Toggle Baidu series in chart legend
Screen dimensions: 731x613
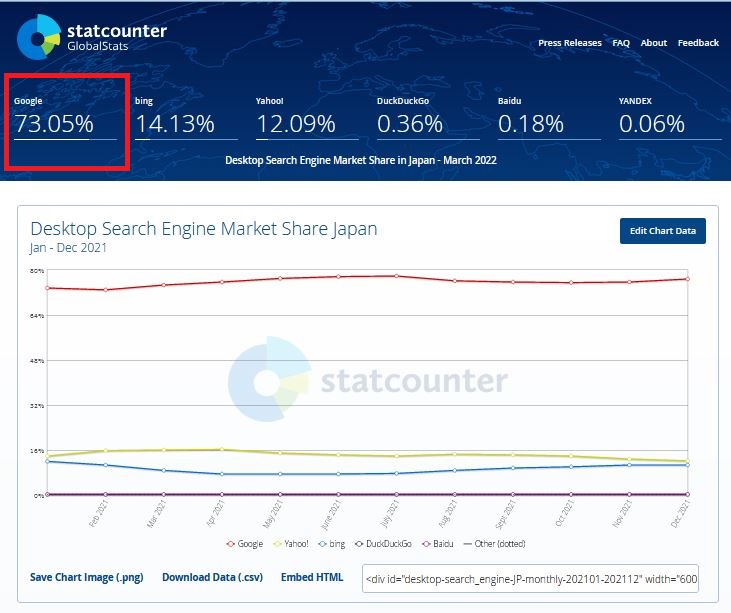(x=437, y=544)
